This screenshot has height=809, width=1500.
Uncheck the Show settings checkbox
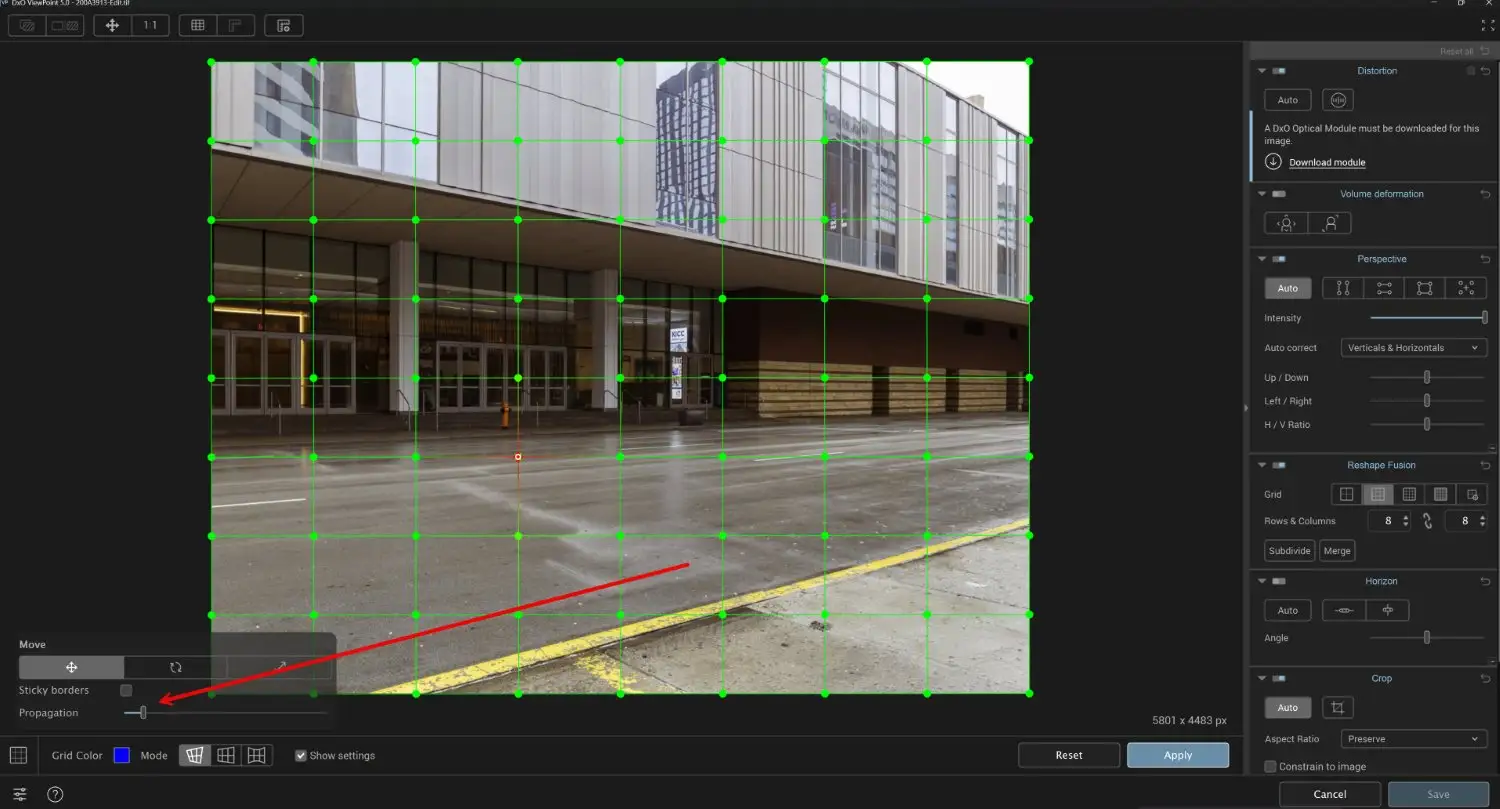tap(301, 755)
